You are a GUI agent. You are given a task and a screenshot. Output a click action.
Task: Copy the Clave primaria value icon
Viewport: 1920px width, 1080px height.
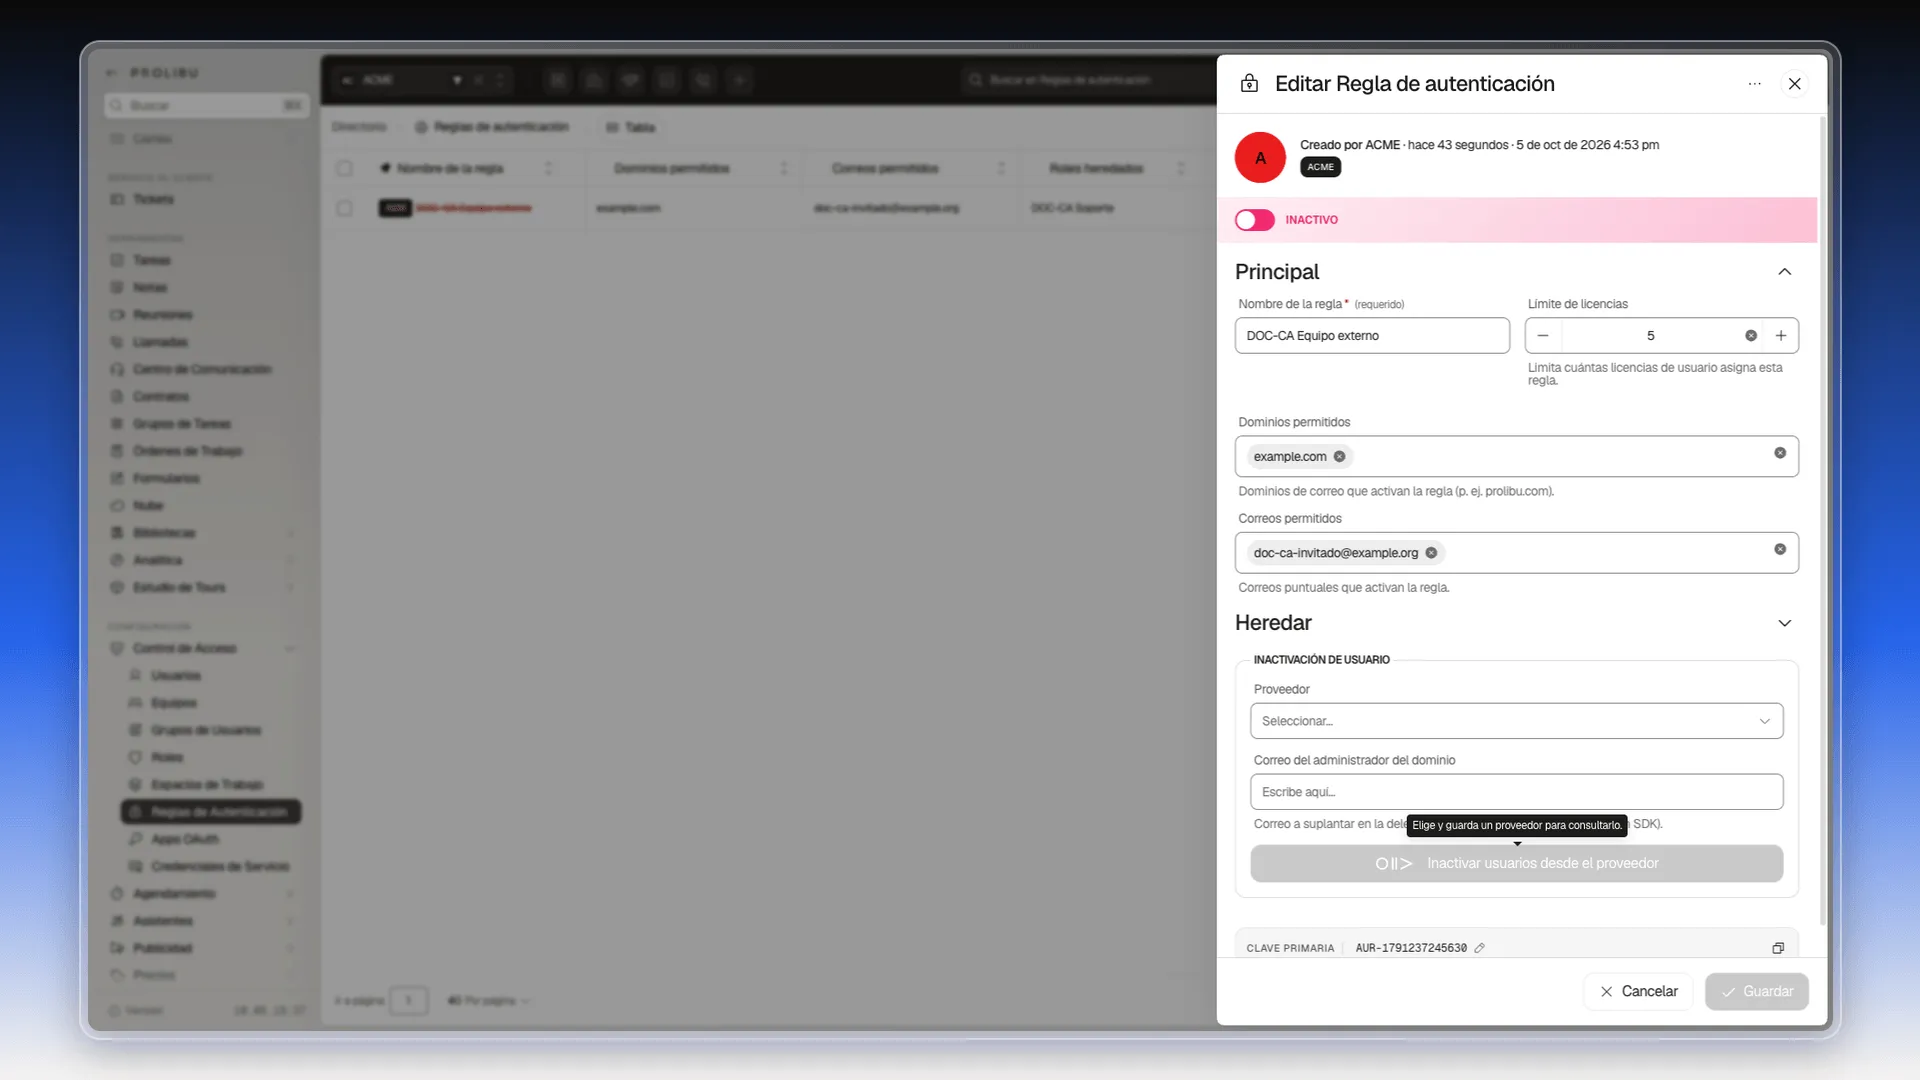click(x=1778, y=948)
